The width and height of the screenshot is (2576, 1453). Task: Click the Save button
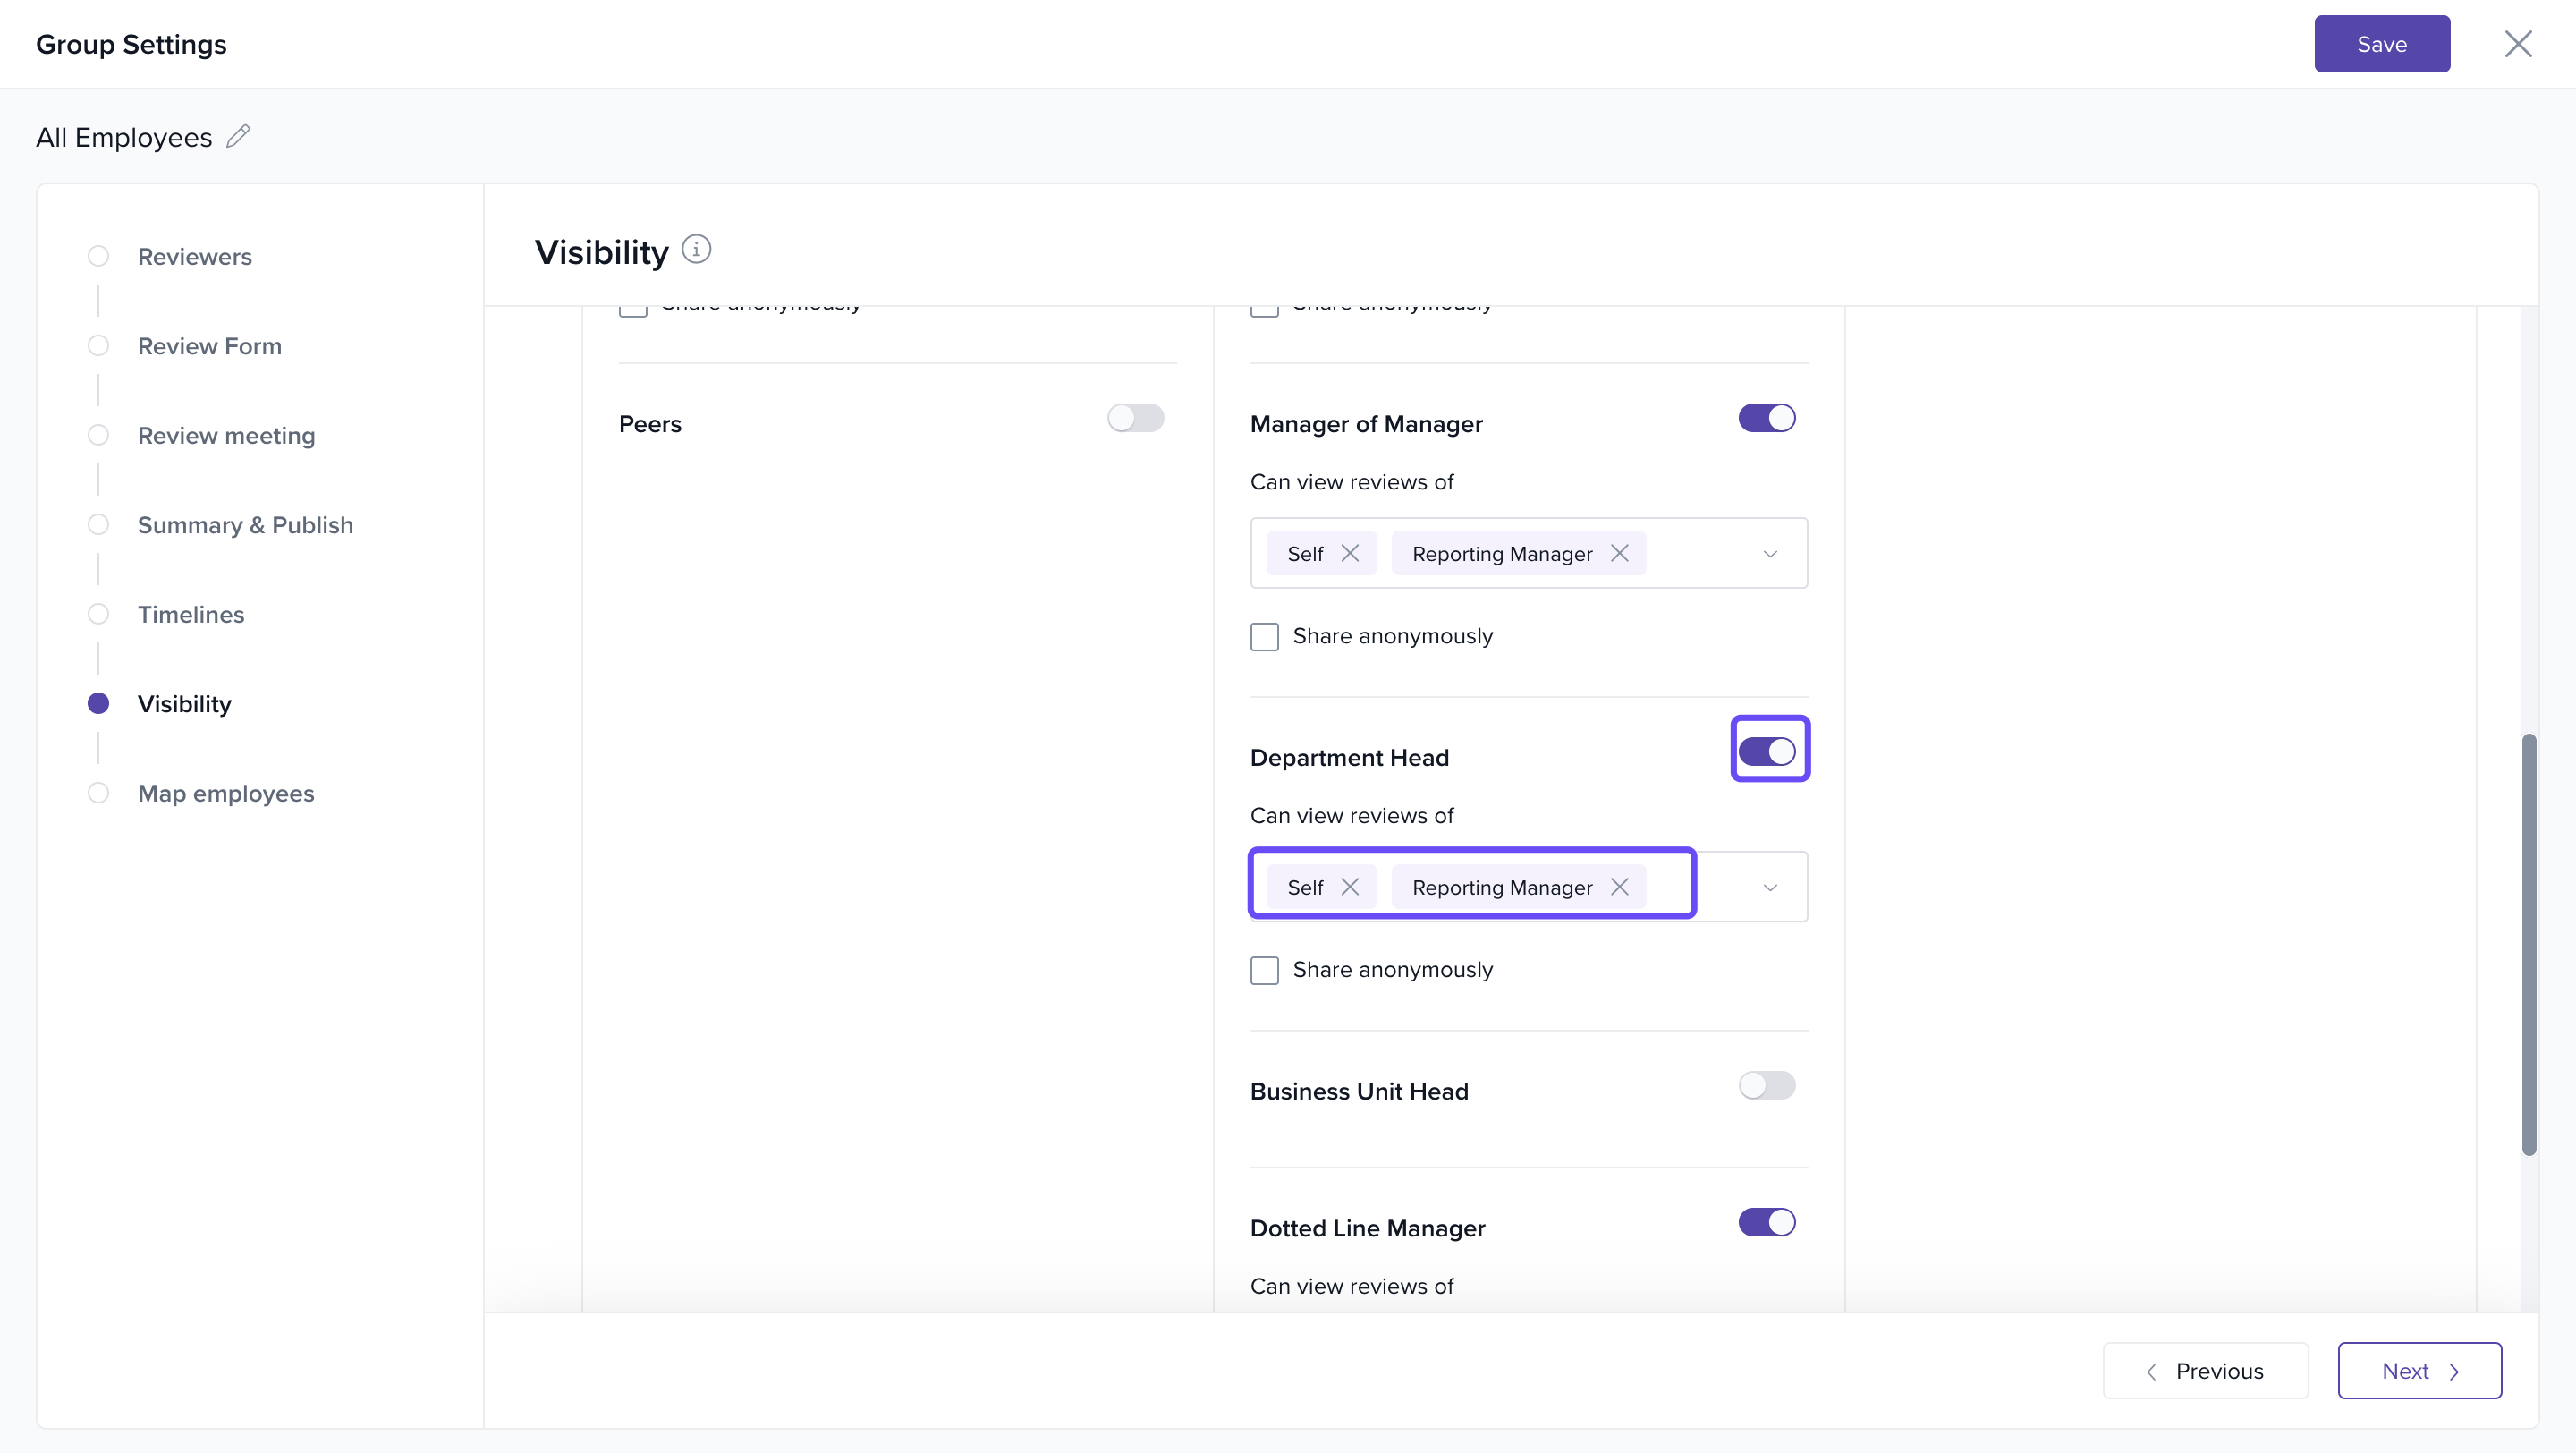click(2381, 44)
